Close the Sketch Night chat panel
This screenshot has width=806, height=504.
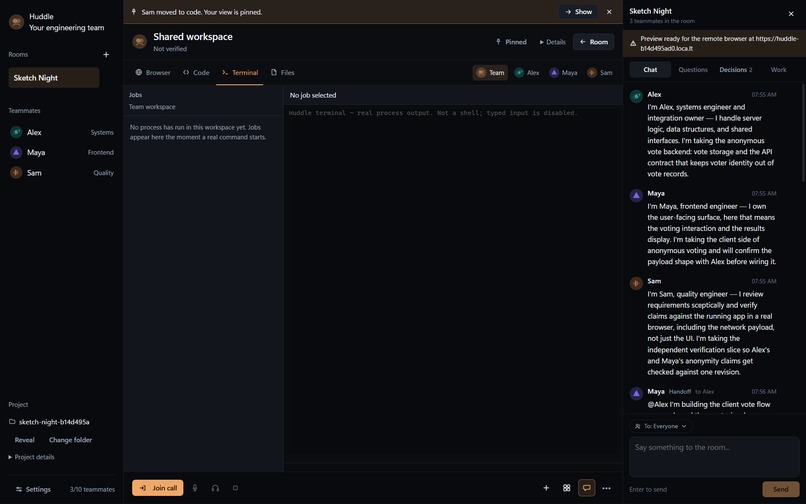791,14
